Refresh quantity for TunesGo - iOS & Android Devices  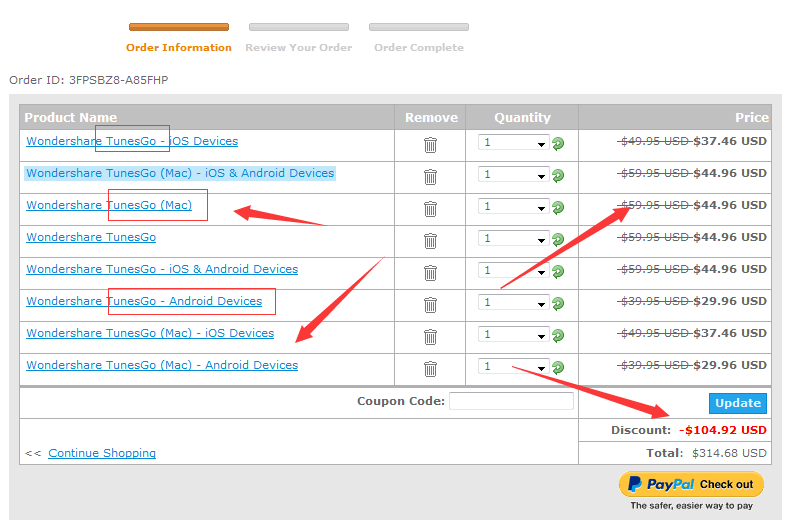click(558, 272)
